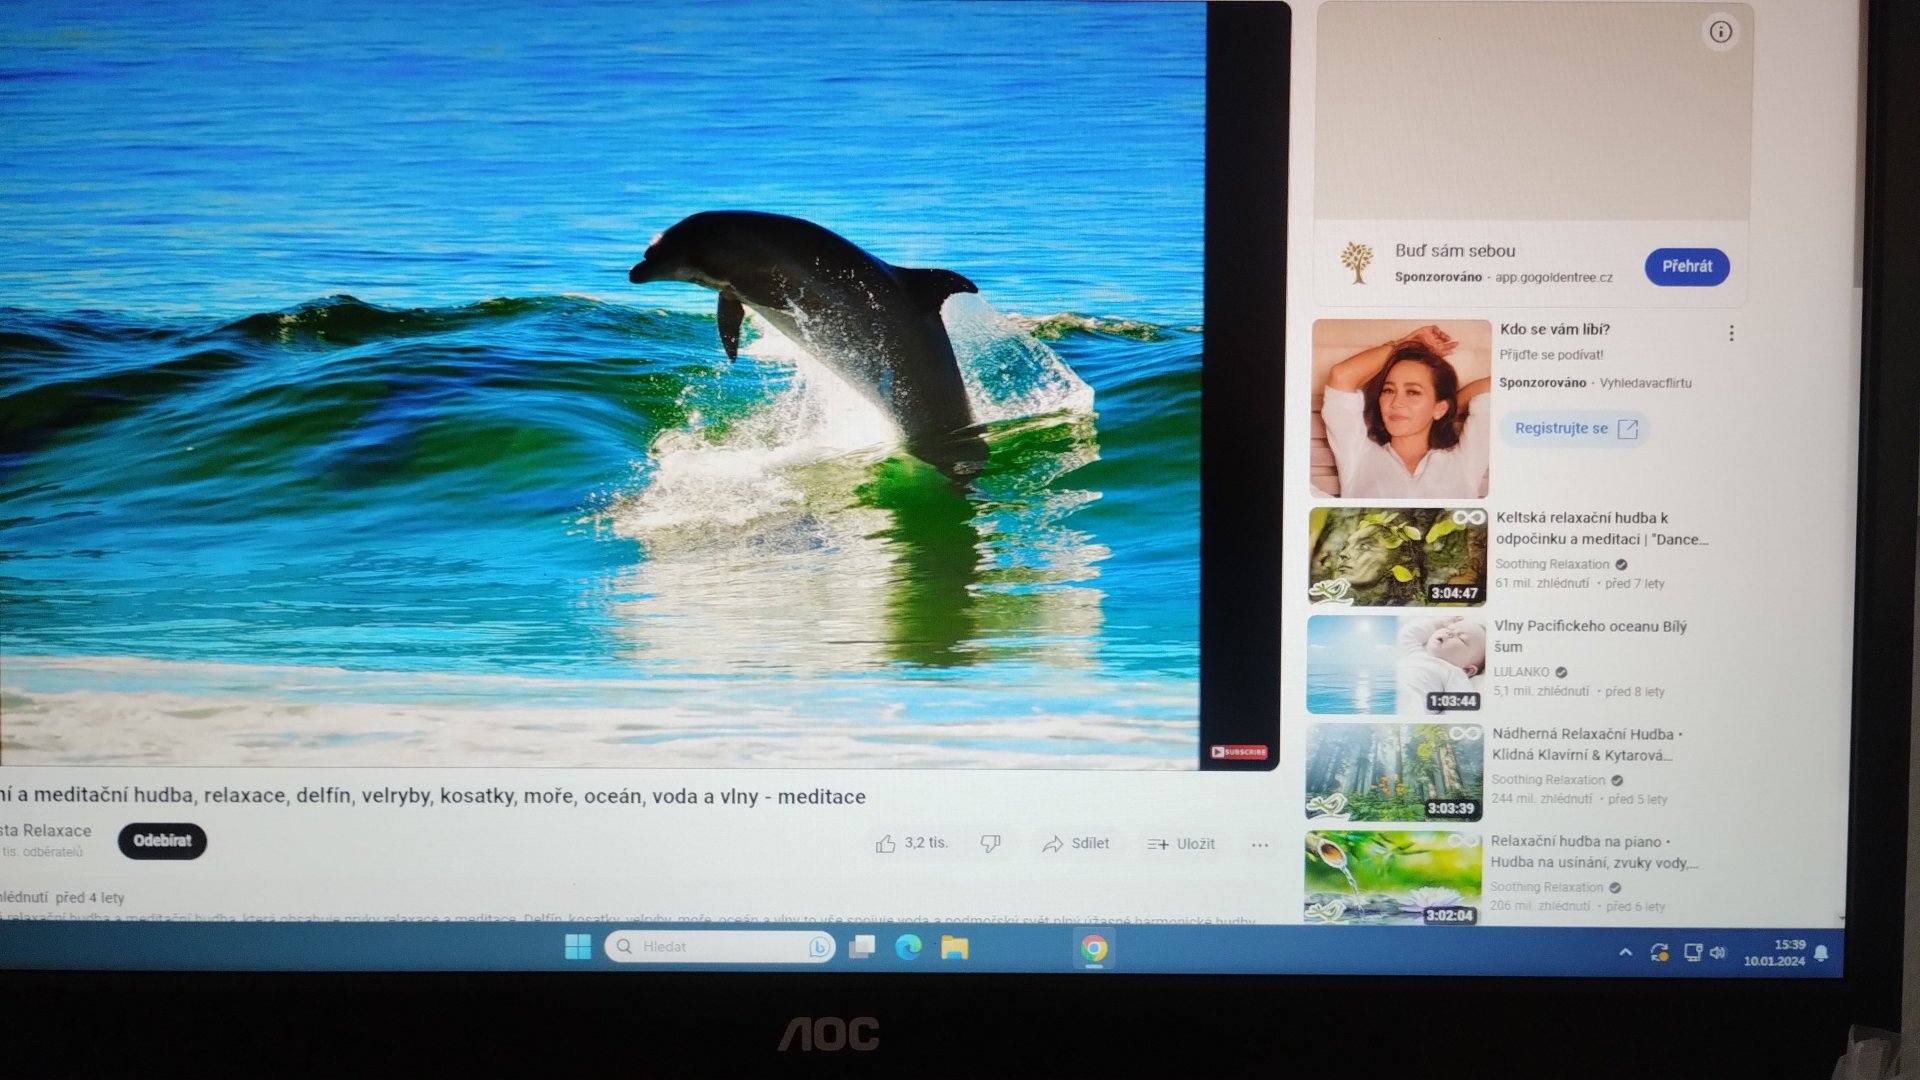The width and height of the screenshot is (1920, 1080).
Task: Open Relaxační hudba na piano video thumbnail
Action: [x=1392, y=876]
